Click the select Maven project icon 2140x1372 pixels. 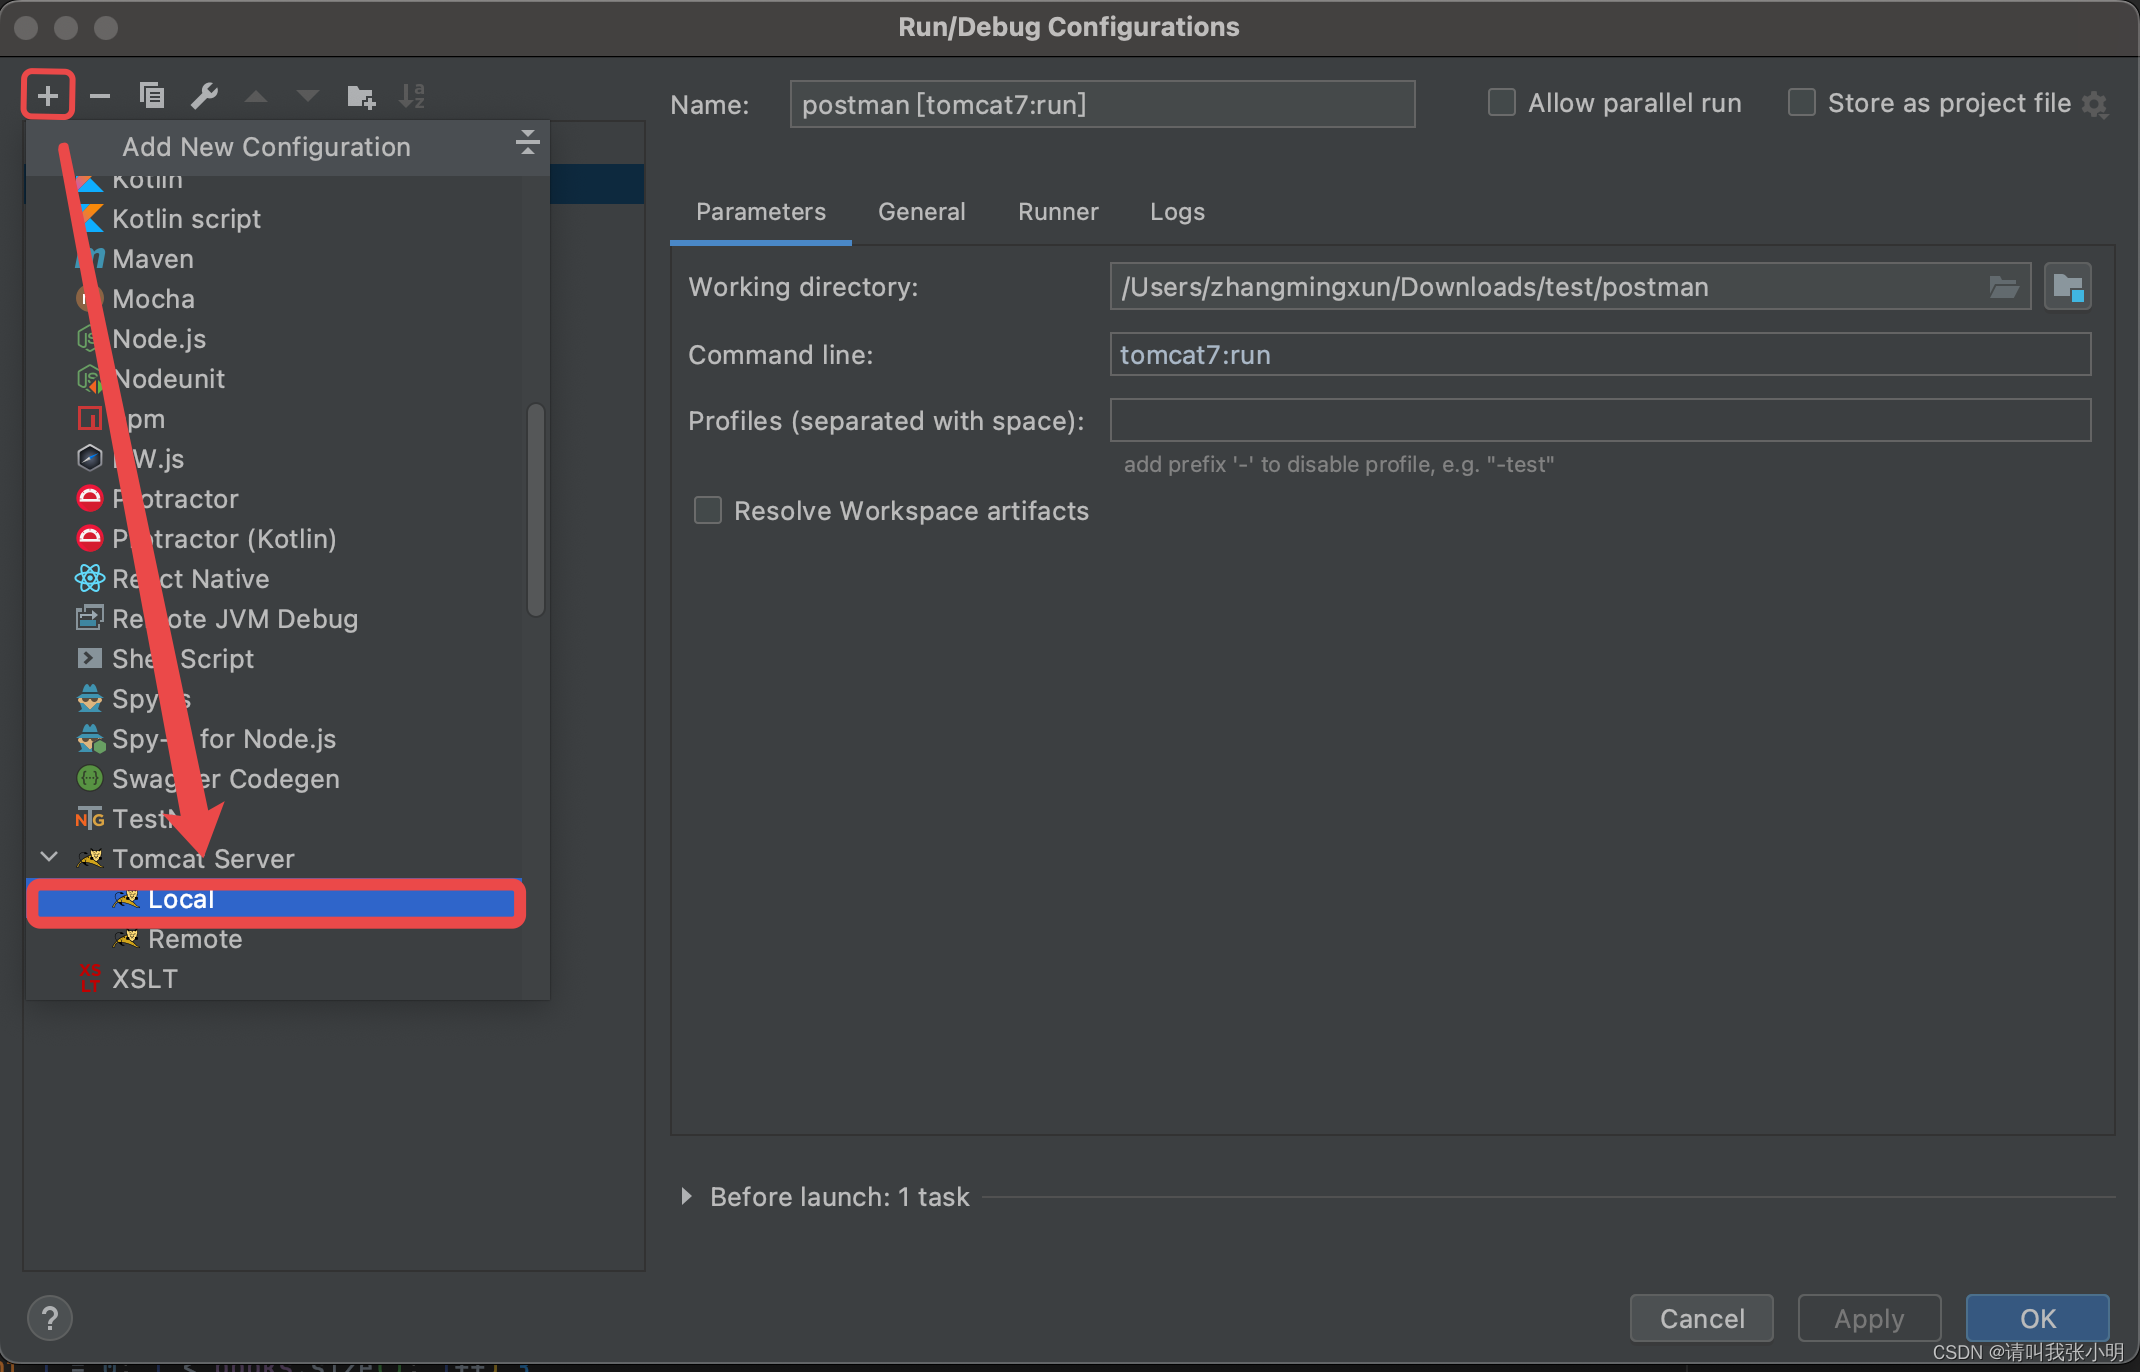(2067, 288)
